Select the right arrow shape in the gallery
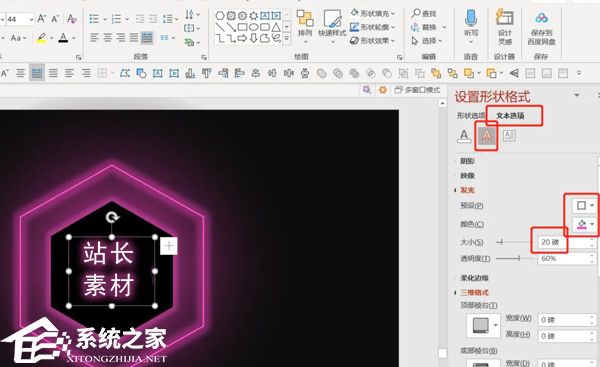 pyautogui.click(x=242, y=38)
